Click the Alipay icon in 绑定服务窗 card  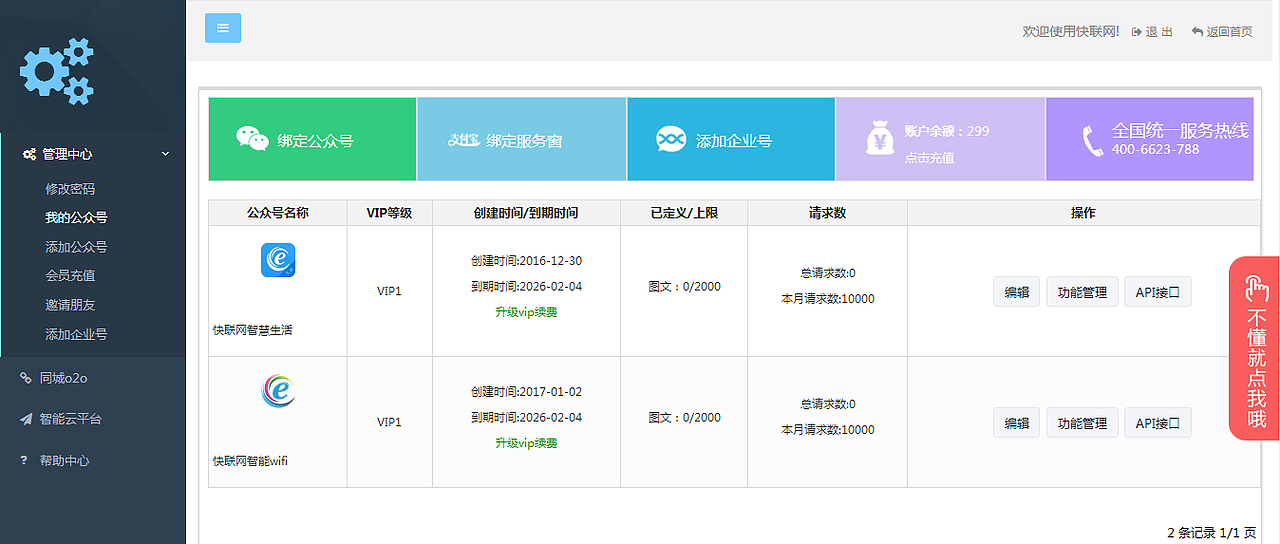click(463, 140)
